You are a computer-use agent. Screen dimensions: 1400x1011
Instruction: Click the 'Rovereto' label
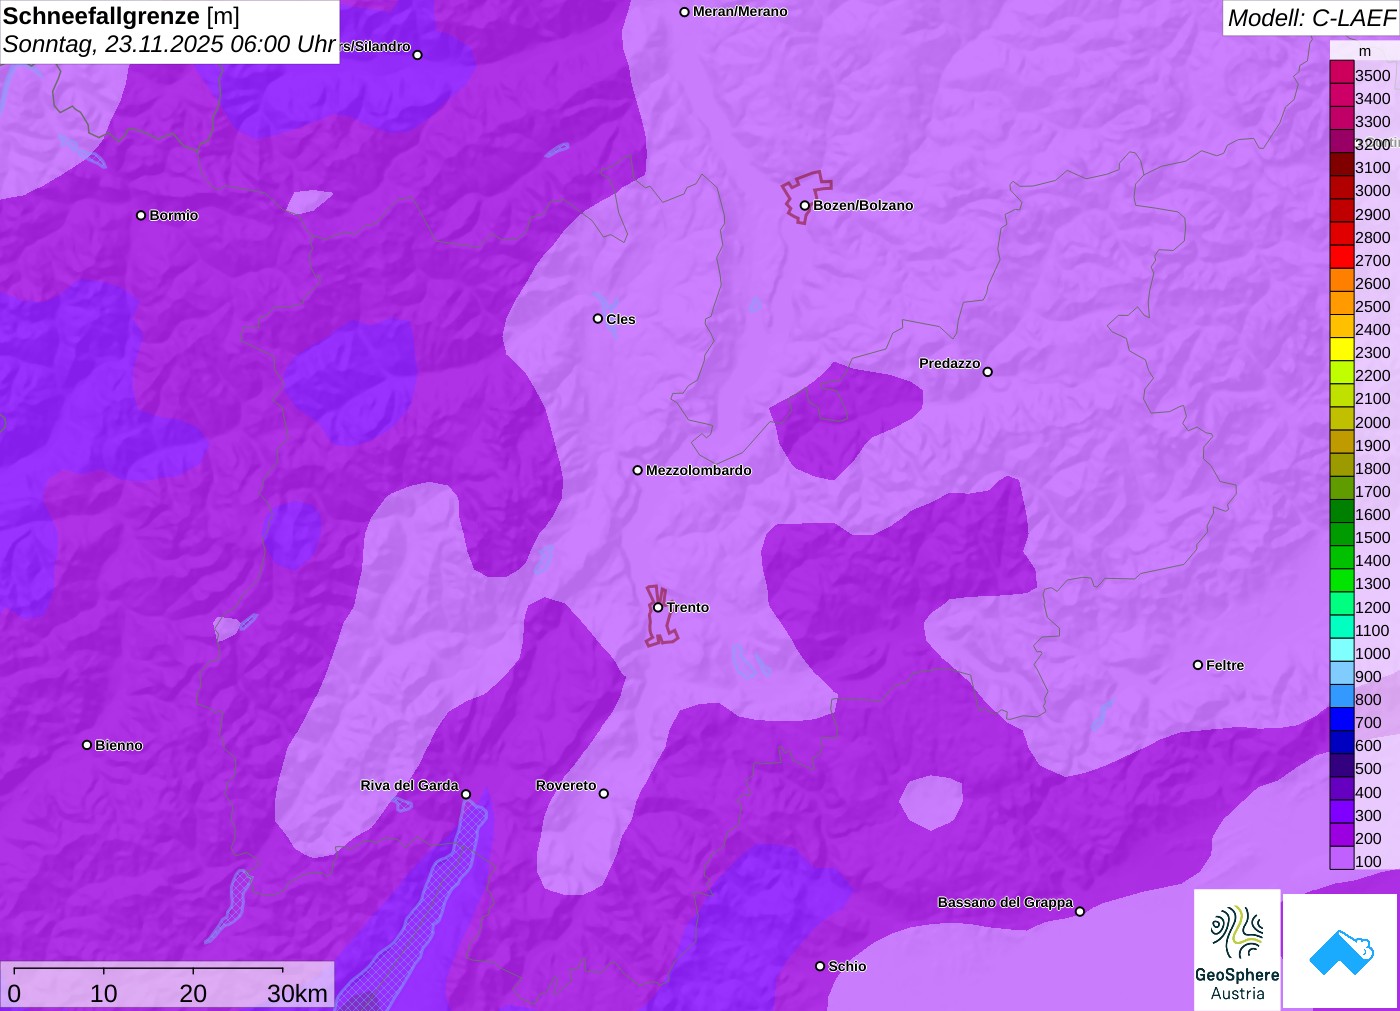(x=566, y=785)
